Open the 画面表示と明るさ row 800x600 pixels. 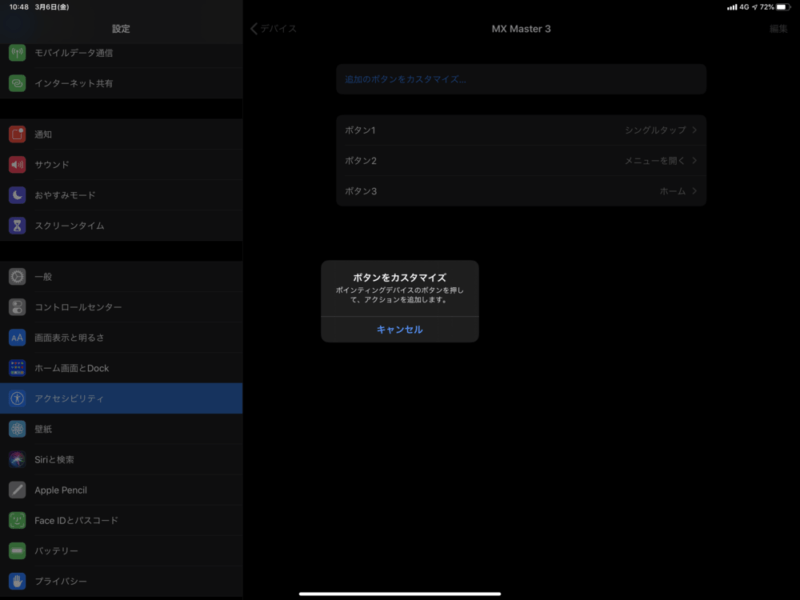click(121, 337)
